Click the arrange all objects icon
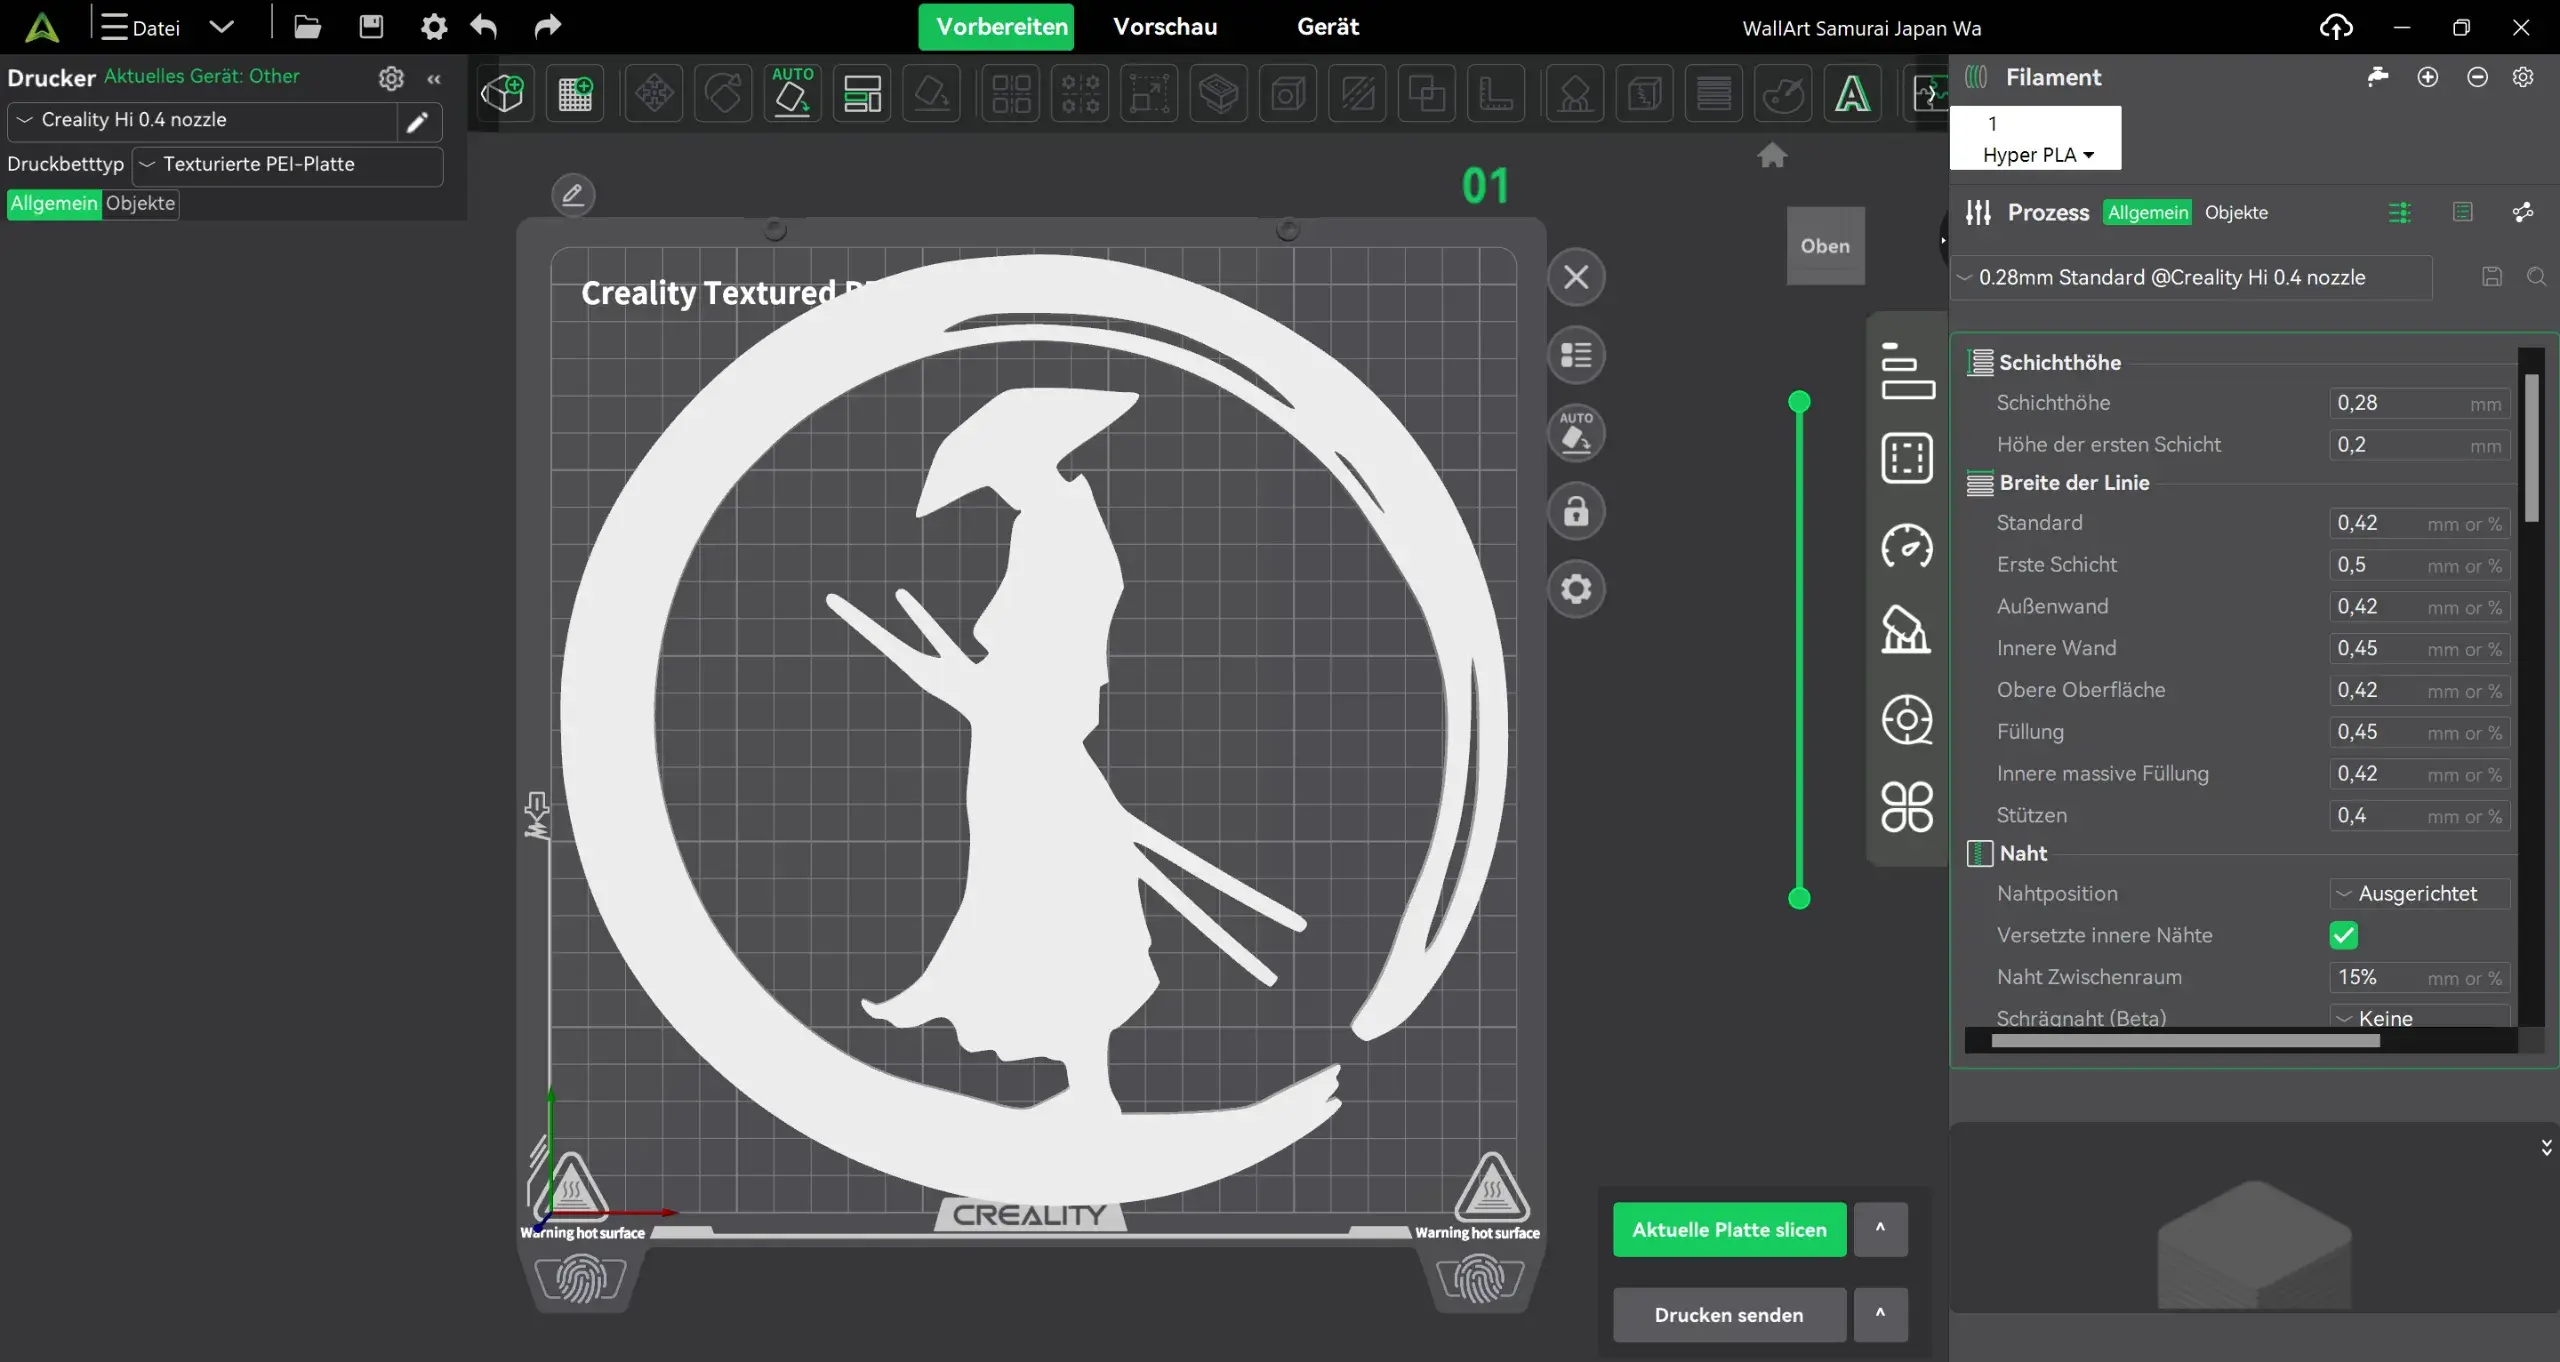Image resolution: width=2560 pixels, height=1362 pixels. click(x=862, y=94)
